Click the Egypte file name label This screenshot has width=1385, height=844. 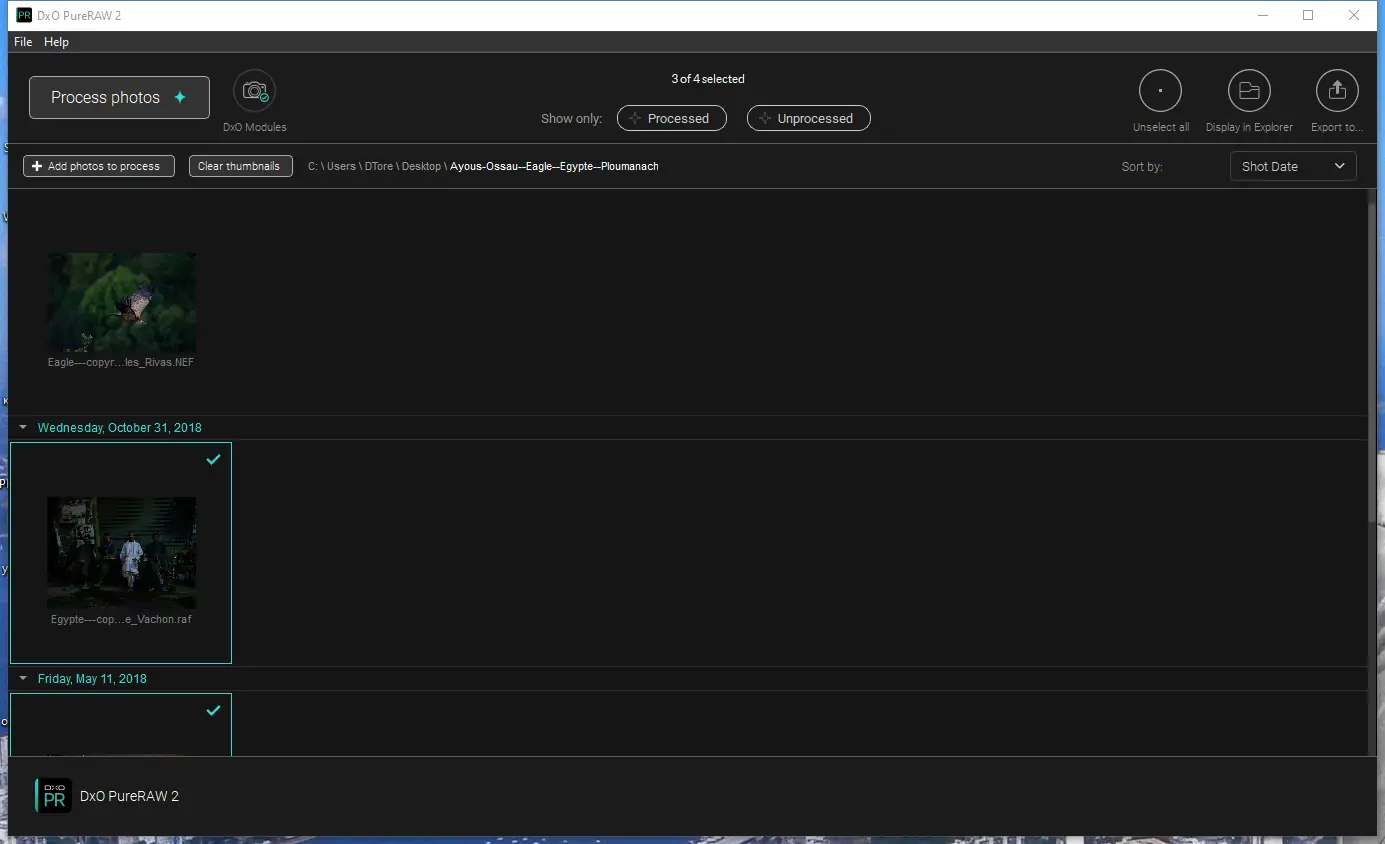pos(121,619)
